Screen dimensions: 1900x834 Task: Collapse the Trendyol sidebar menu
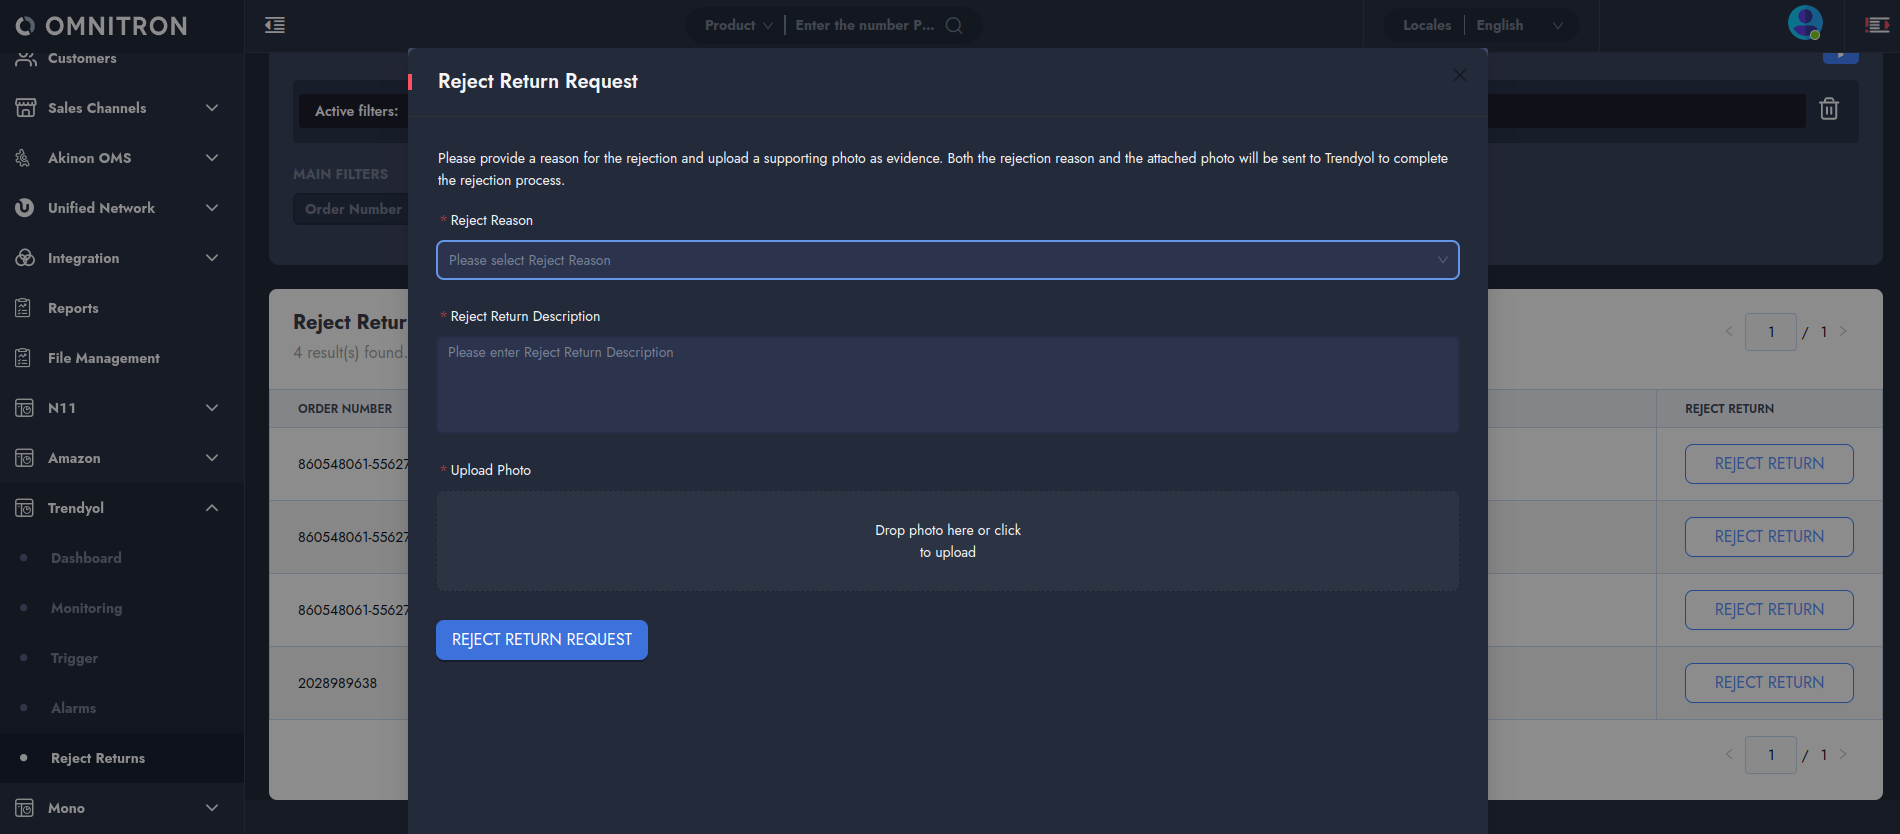[x=212, y=508]
